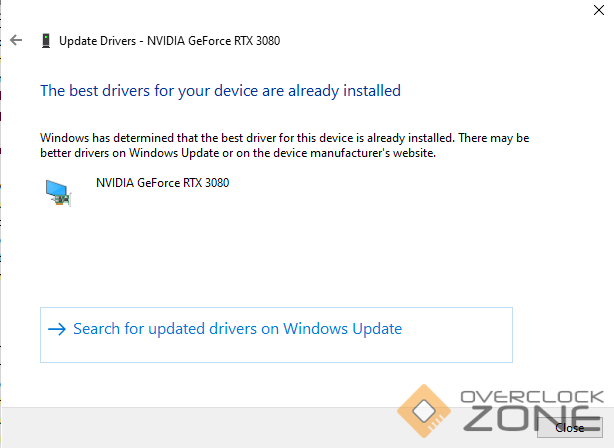Image resolution: width=614 pixels, height=448 pixels.
Task: Select the NVIDIA GeForce RTX 3080 device label
Action: coord(162,183)
